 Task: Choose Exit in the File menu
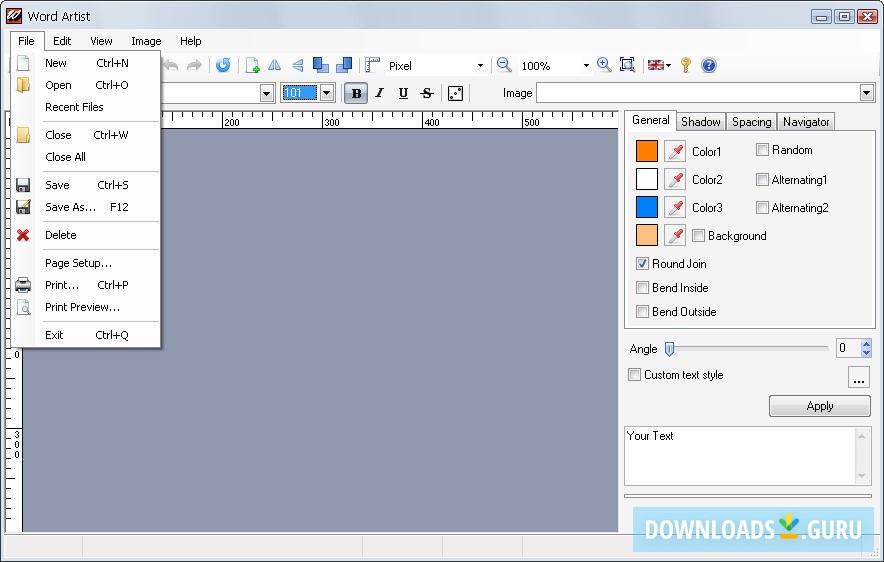[86, 335]
